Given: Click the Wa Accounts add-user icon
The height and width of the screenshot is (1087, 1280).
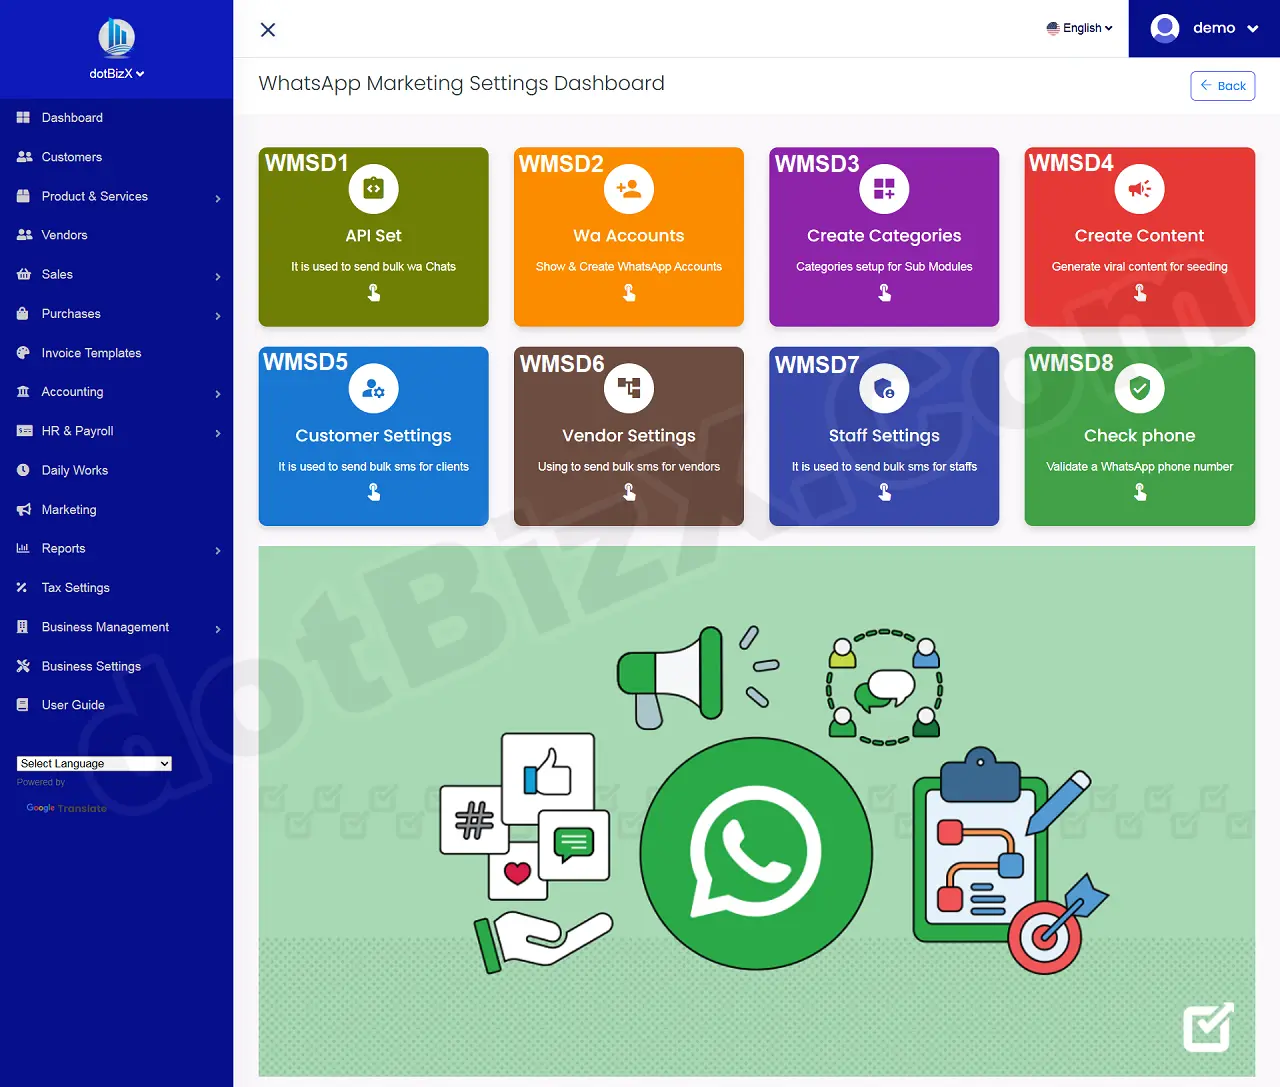Looking at the screenshot, I should pyautogui.click(x=628, y=189).
